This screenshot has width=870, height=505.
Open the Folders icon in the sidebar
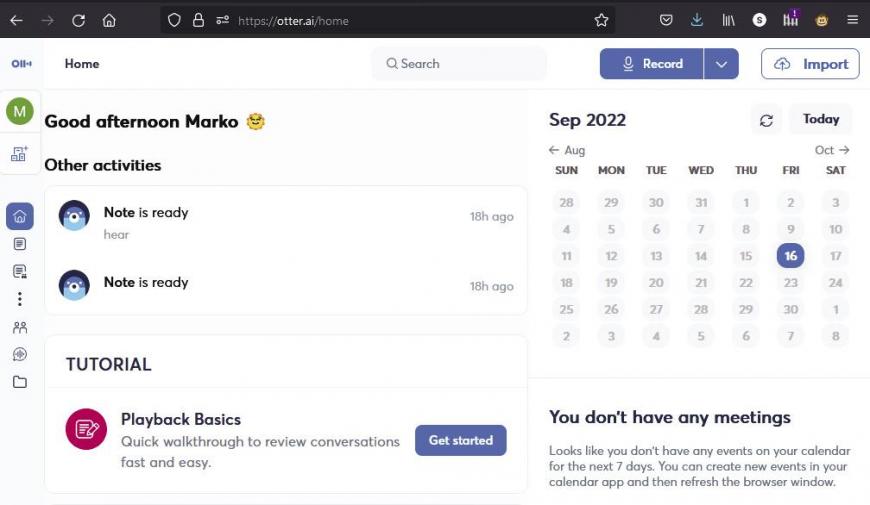click(20, 382)
